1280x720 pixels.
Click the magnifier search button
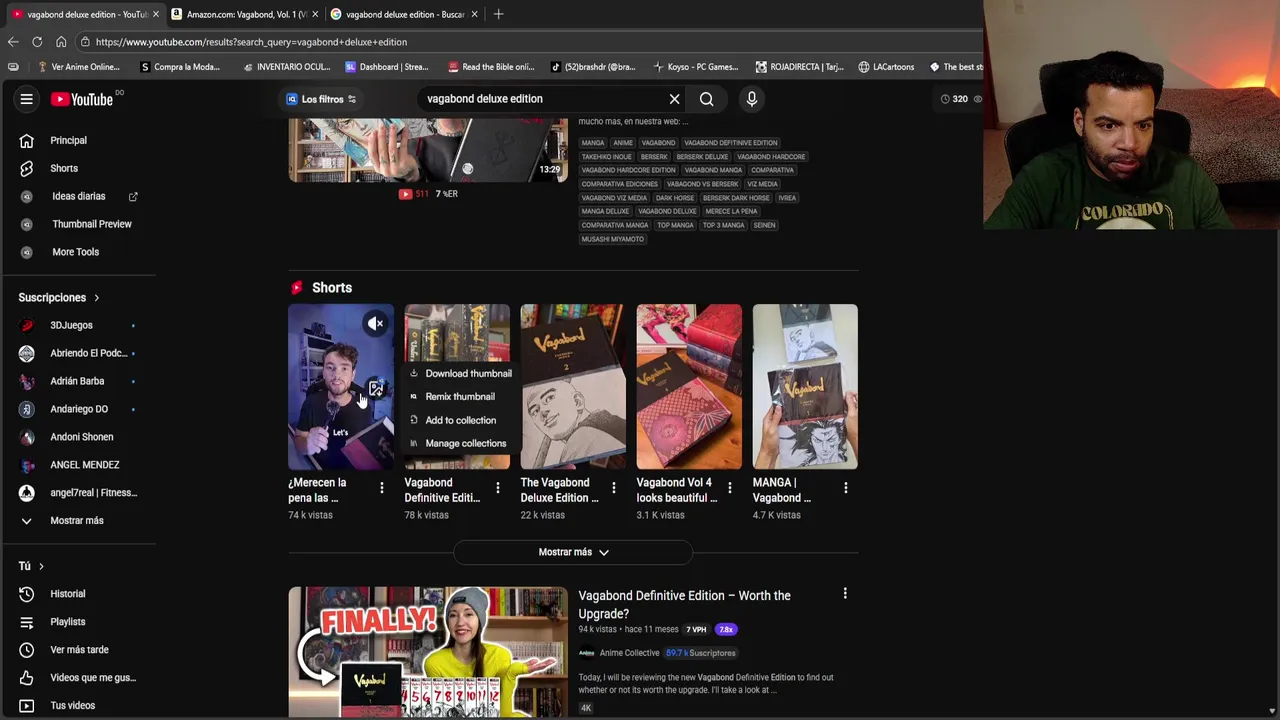point(707,99)
